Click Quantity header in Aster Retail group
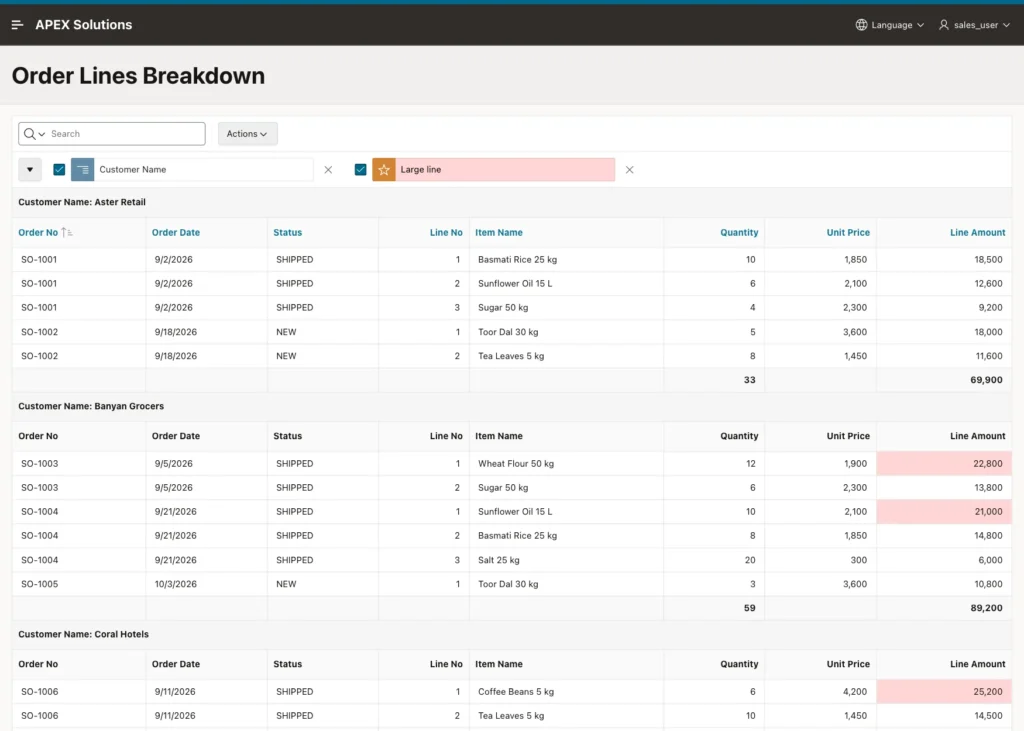The width and height of the screenshot is (1024, 731). click(x=739, y=233)
